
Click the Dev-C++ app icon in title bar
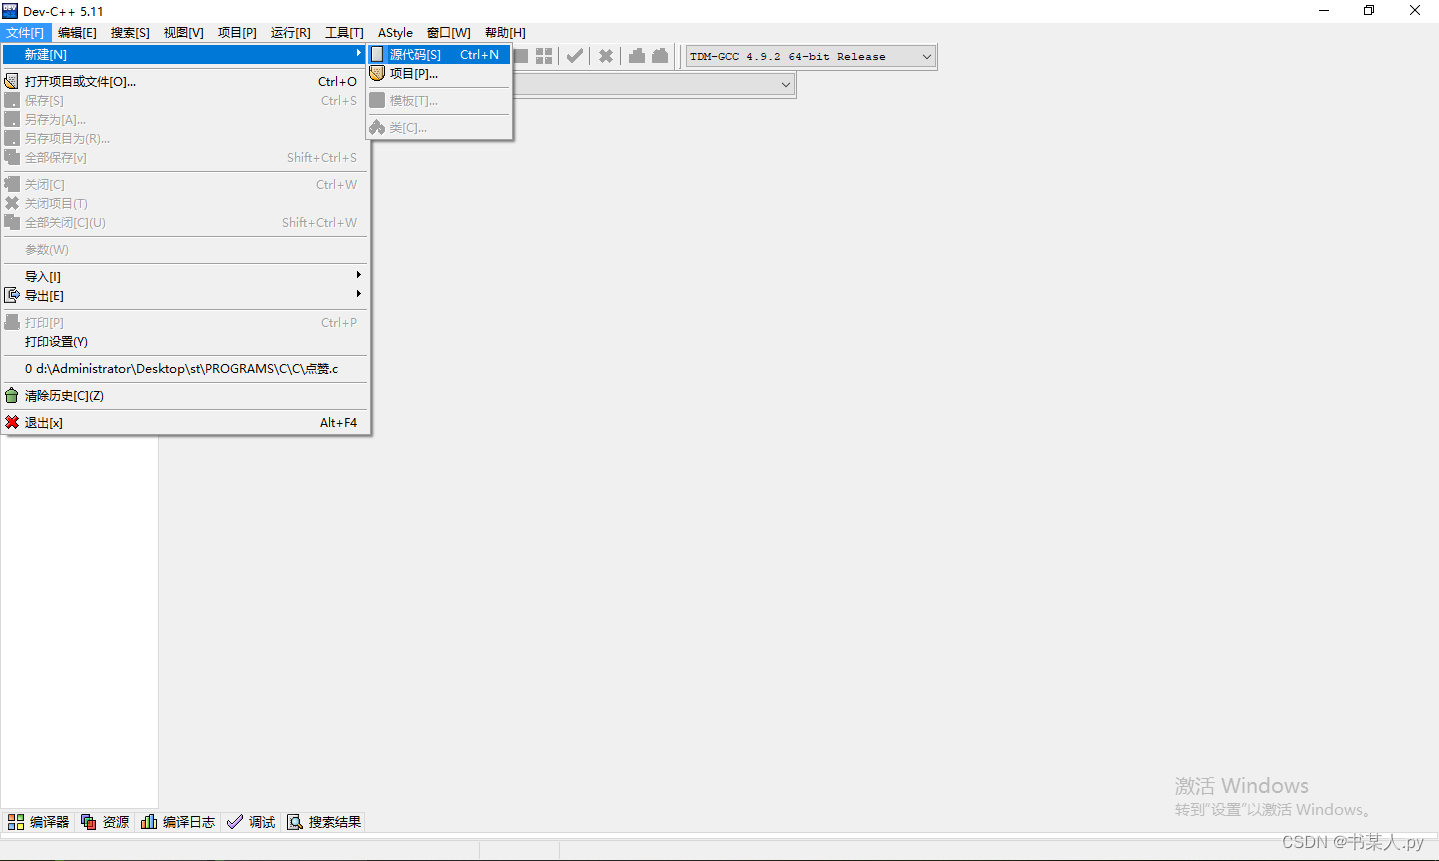[x=10, y=11]
